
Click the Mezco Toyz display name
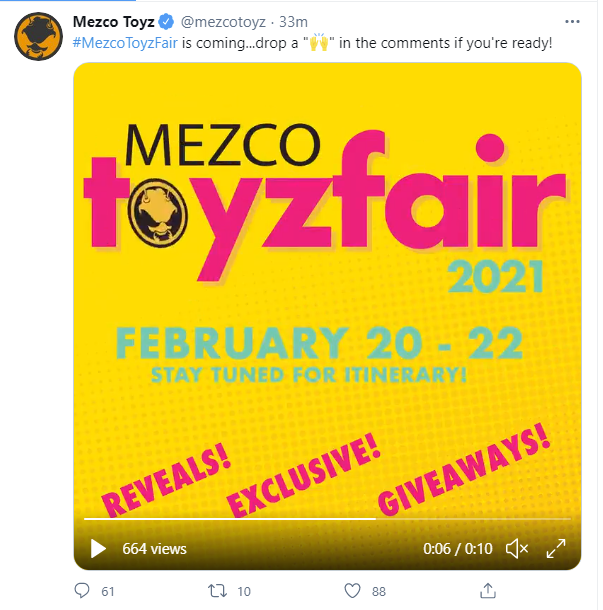(114, 22)
